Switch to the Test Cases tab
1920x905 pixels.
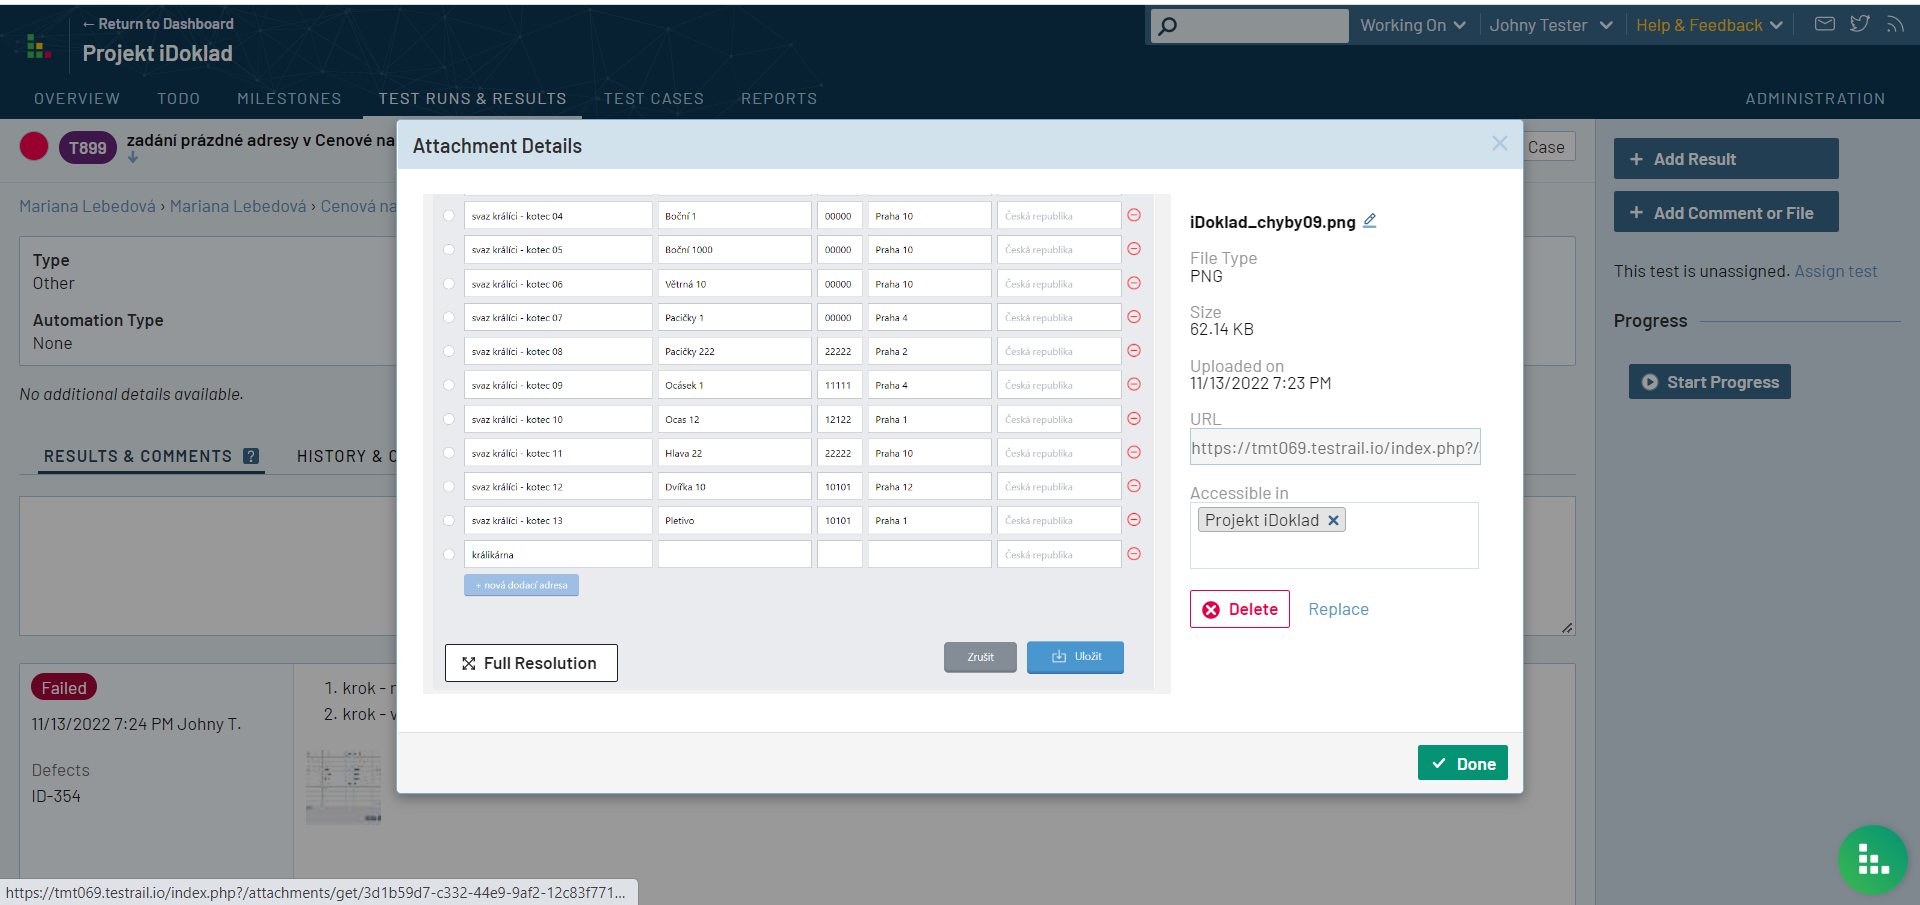[654, 98]
